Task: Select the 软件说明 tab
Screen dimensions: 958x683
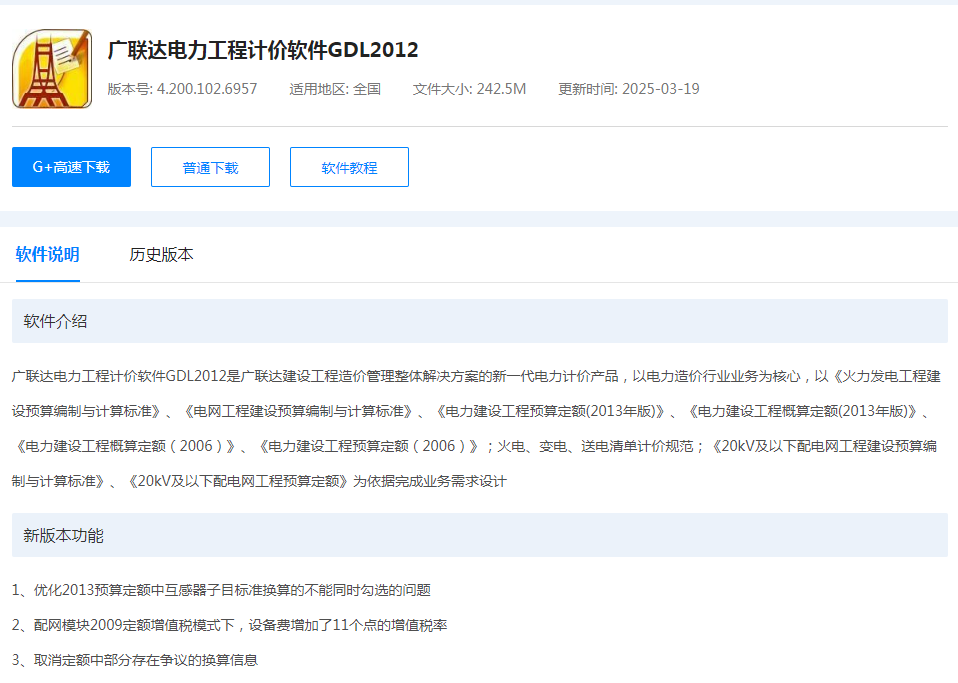Action: pyautogui.click(x=48, y=255)
